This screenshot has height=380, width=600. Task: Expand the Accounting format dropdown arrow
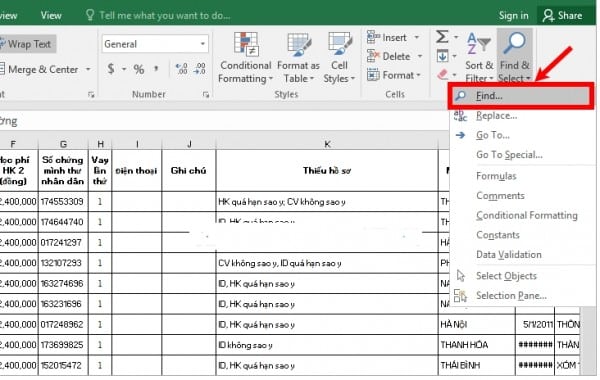(x=124, y=69)
